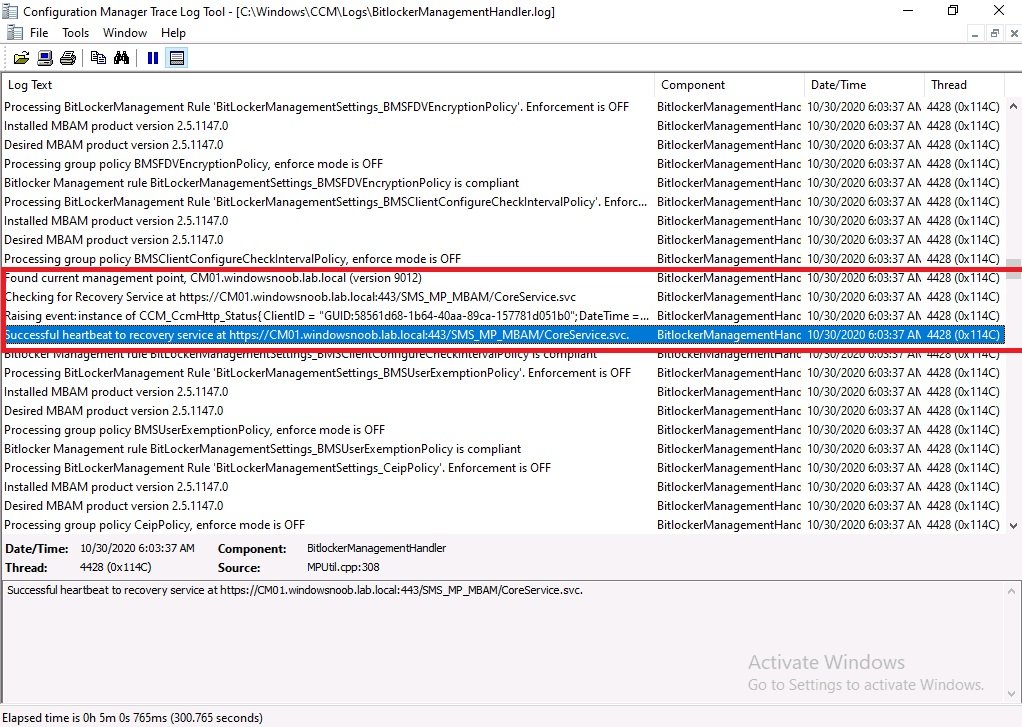Open the File menu

coord(39,33)
